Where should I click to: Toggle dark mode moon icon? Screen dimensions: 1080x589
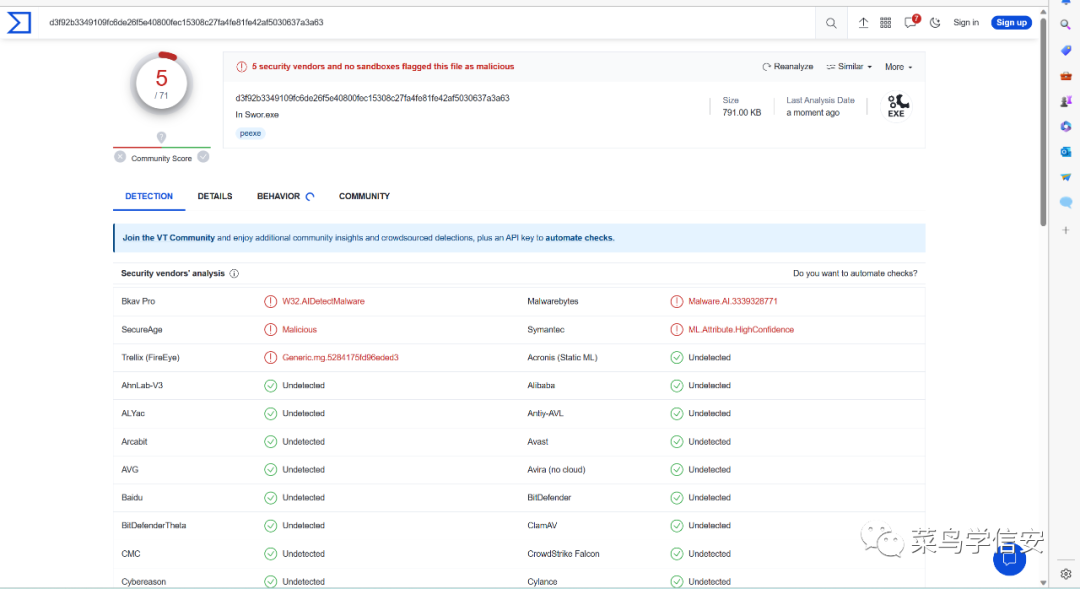pos(935,23)
